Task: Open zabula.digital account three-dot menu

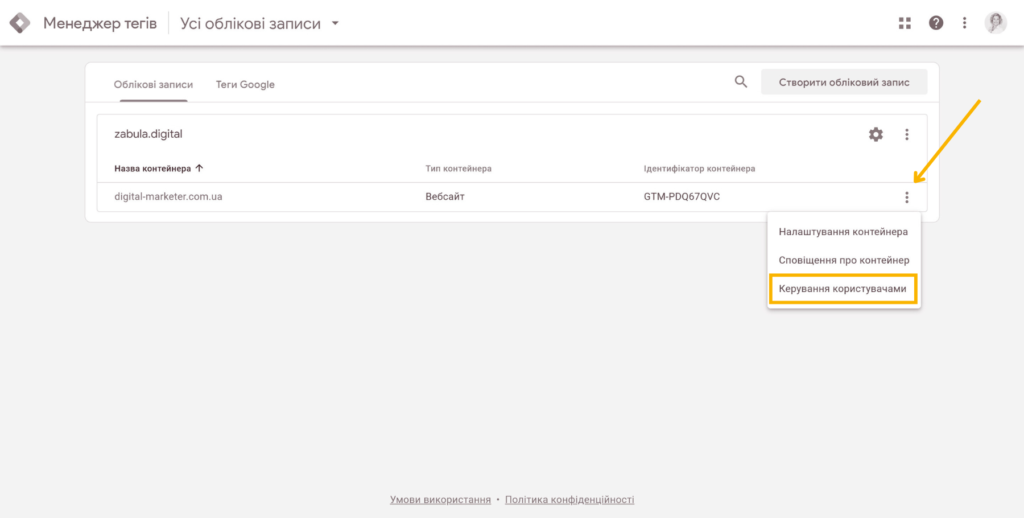Action: pyautogui.click(x=906, y=135)
